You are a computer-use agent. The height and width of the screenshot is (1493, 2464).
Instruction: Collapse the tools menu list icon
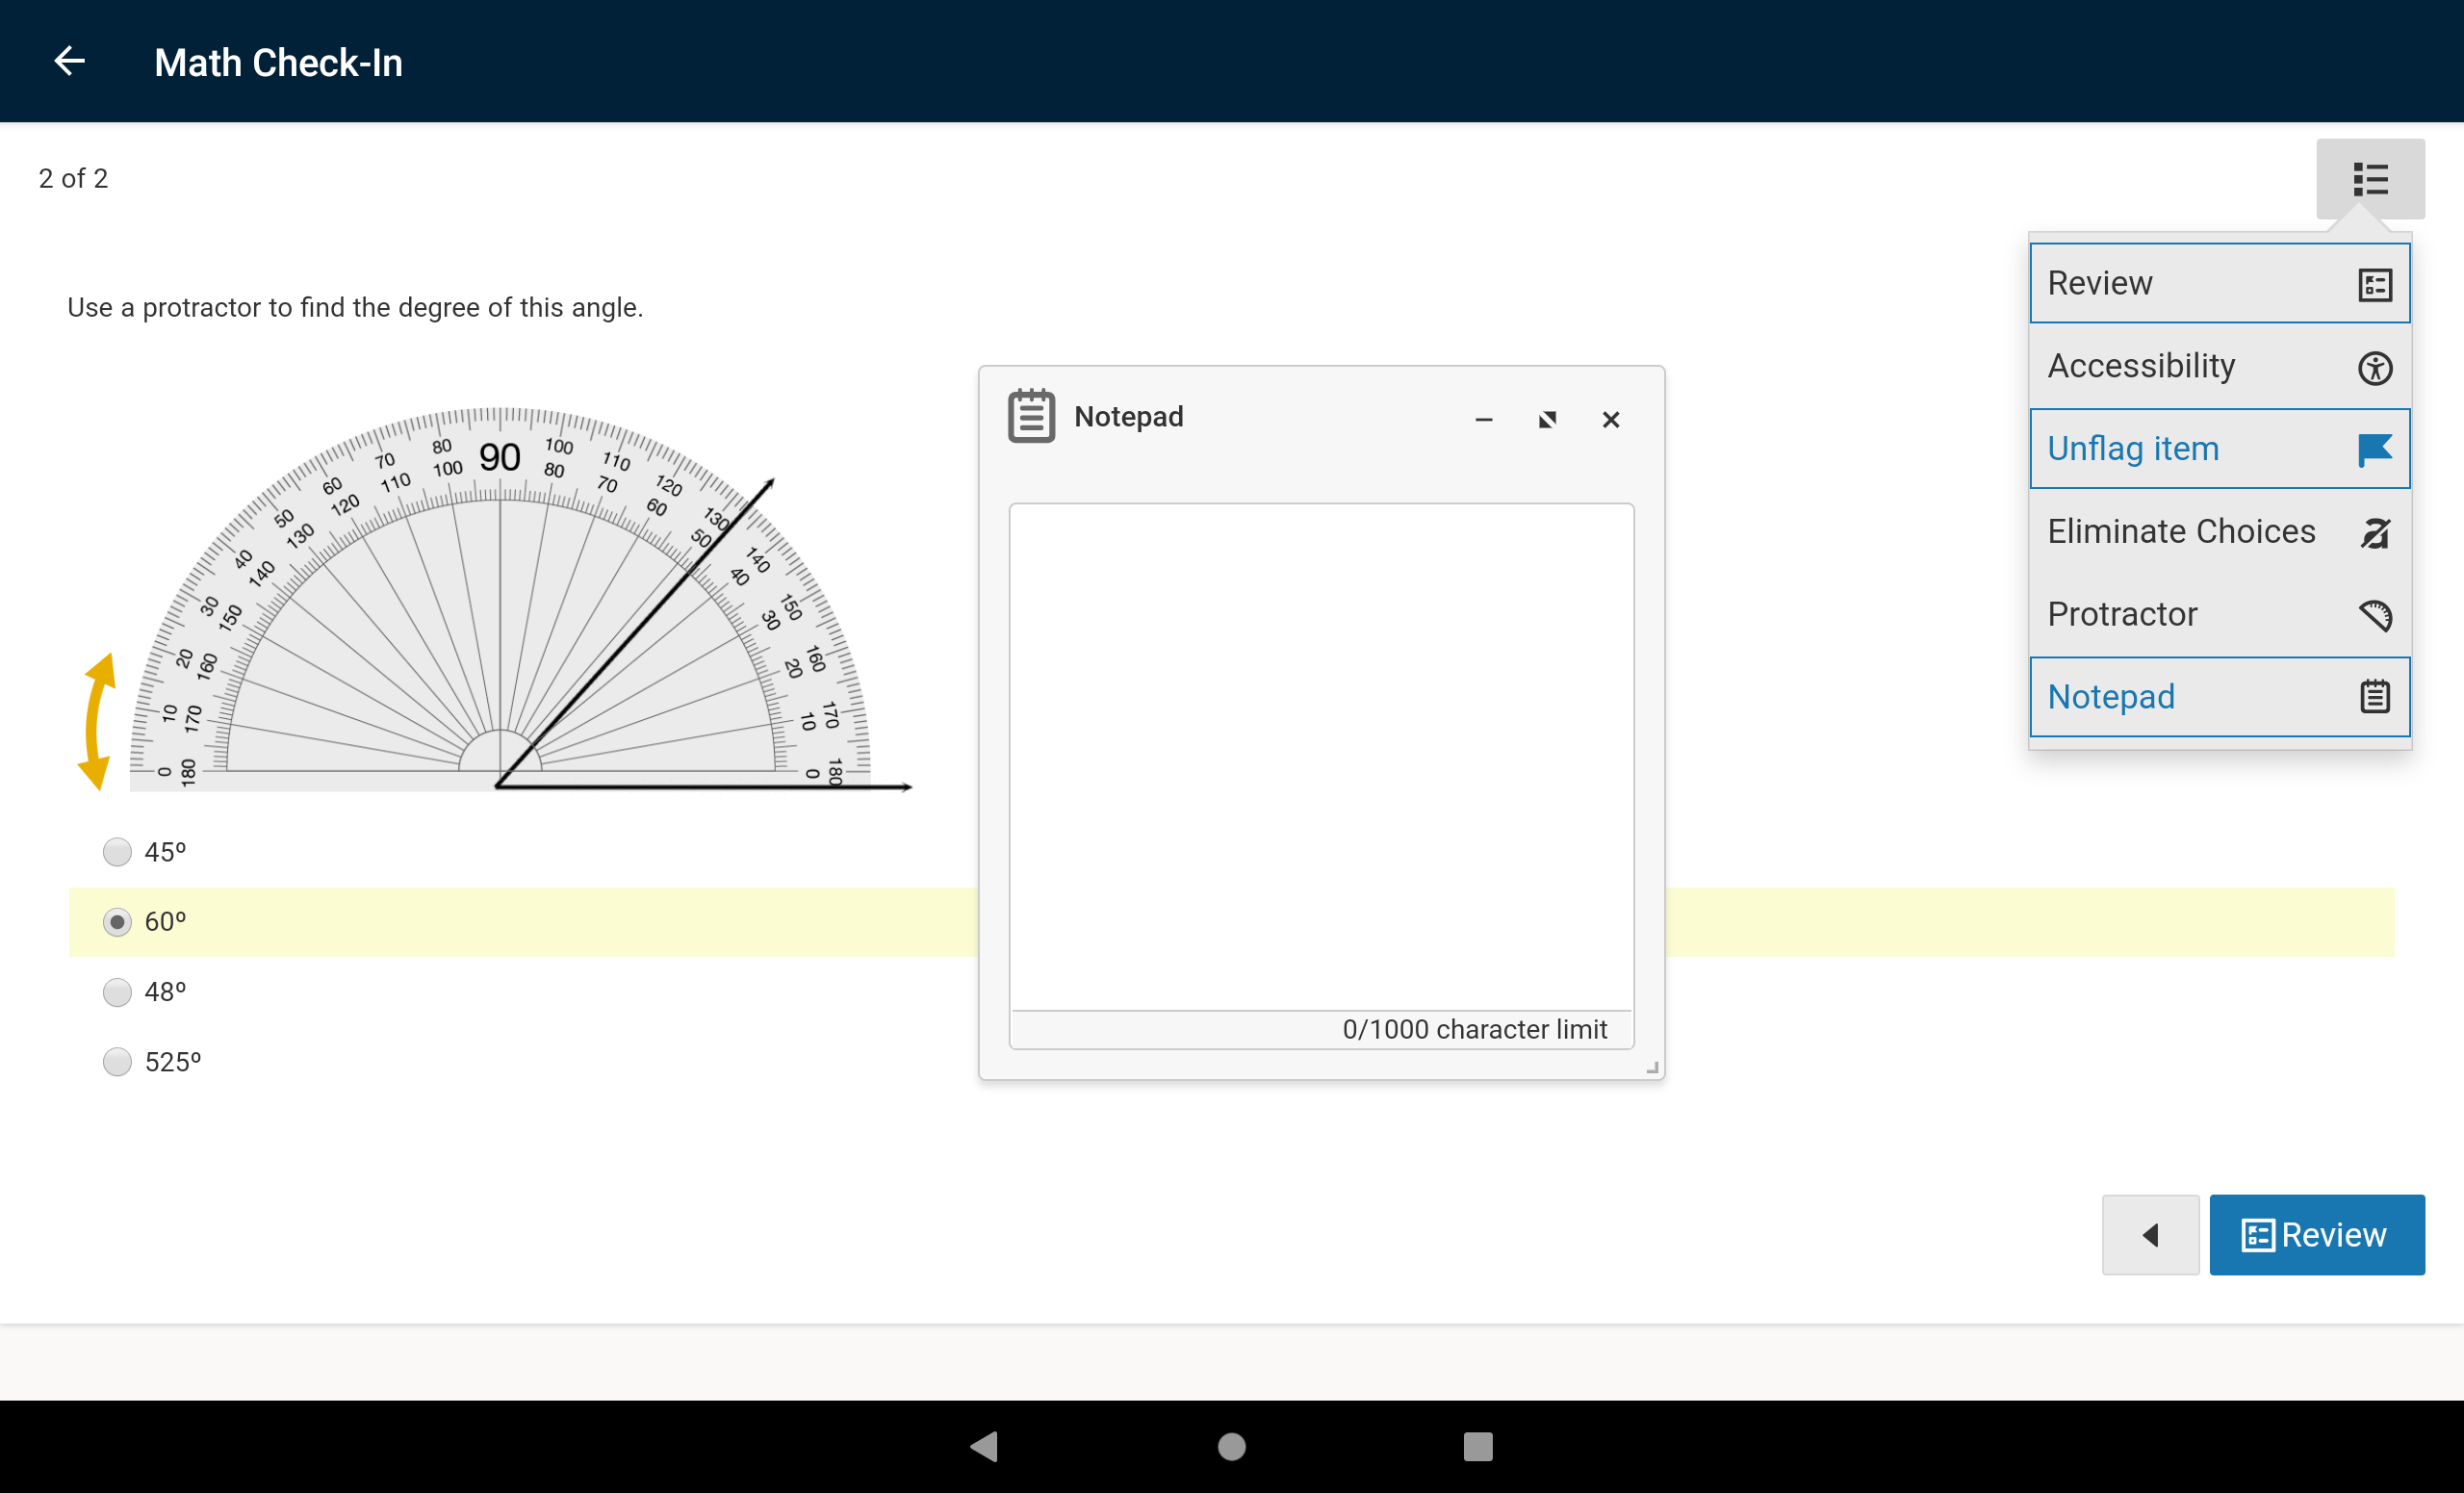(x=2369, y=179)
